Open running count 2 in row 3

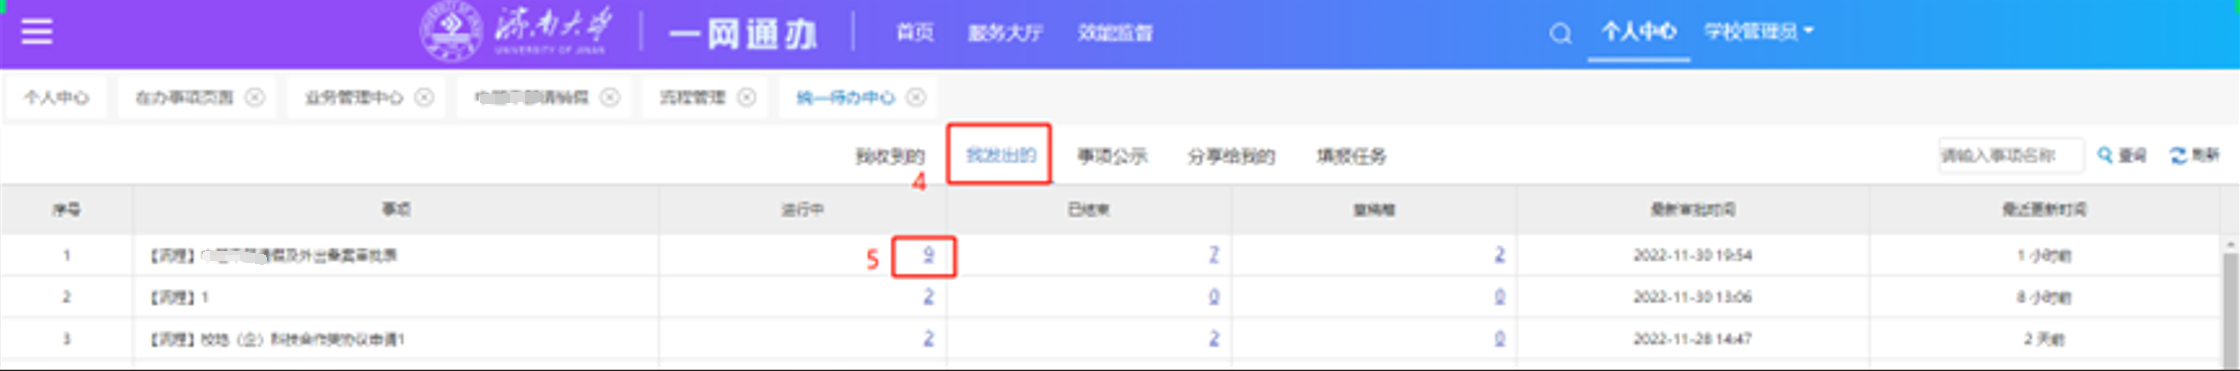[x=928, y=339]
